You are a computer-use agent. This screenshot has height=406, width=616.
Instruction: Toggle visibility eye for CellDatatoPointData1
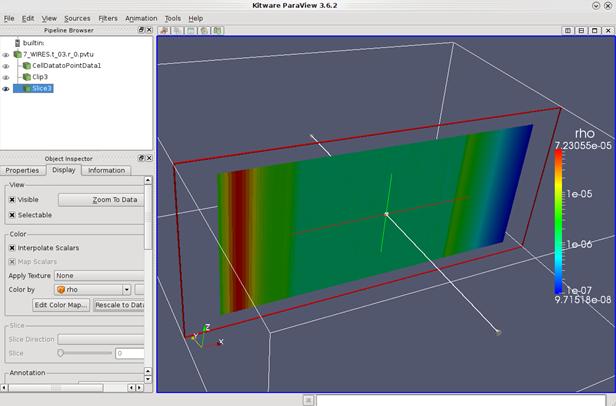point(6,66)
